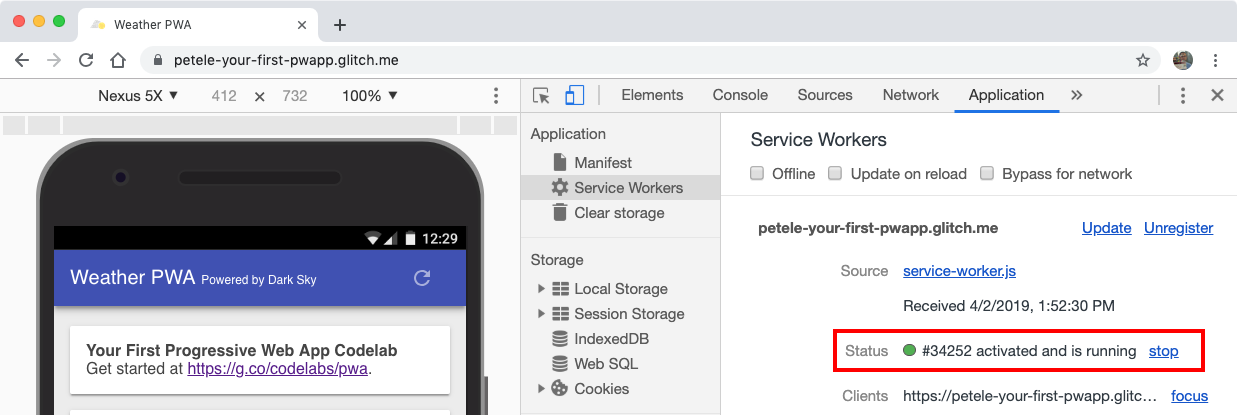Click the browser home button
Image resolution: width=1237 pixels, height=415 pixels.
118,60
